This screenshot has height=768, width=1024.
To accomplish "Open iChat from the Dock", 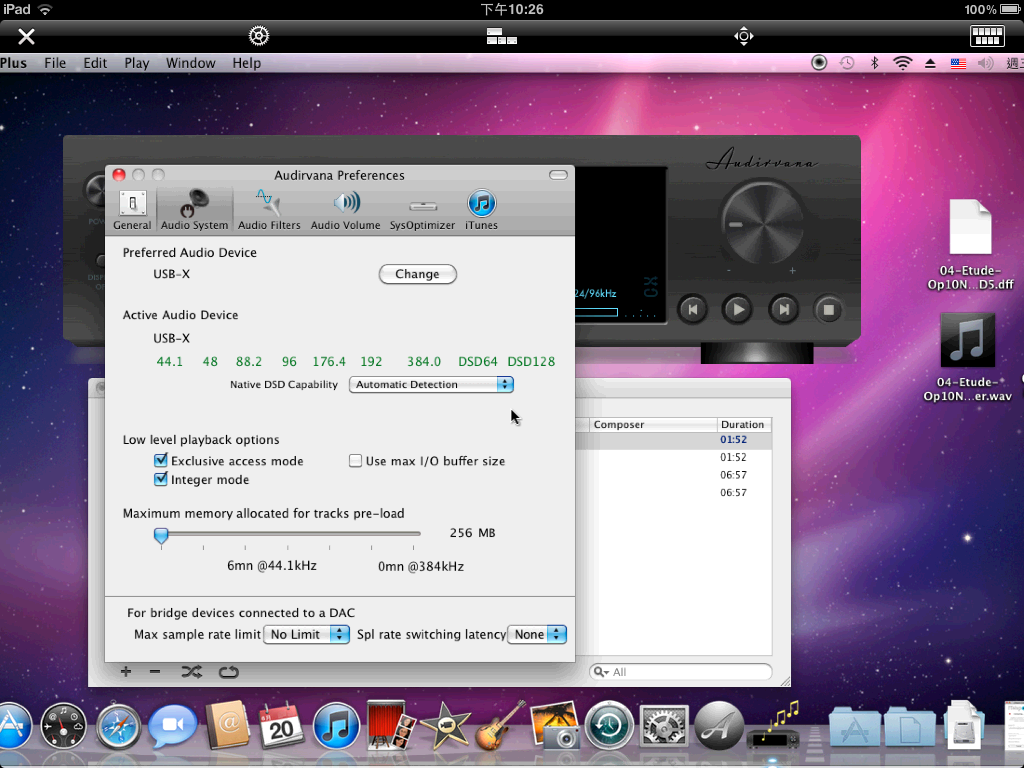I will (172, 726).
